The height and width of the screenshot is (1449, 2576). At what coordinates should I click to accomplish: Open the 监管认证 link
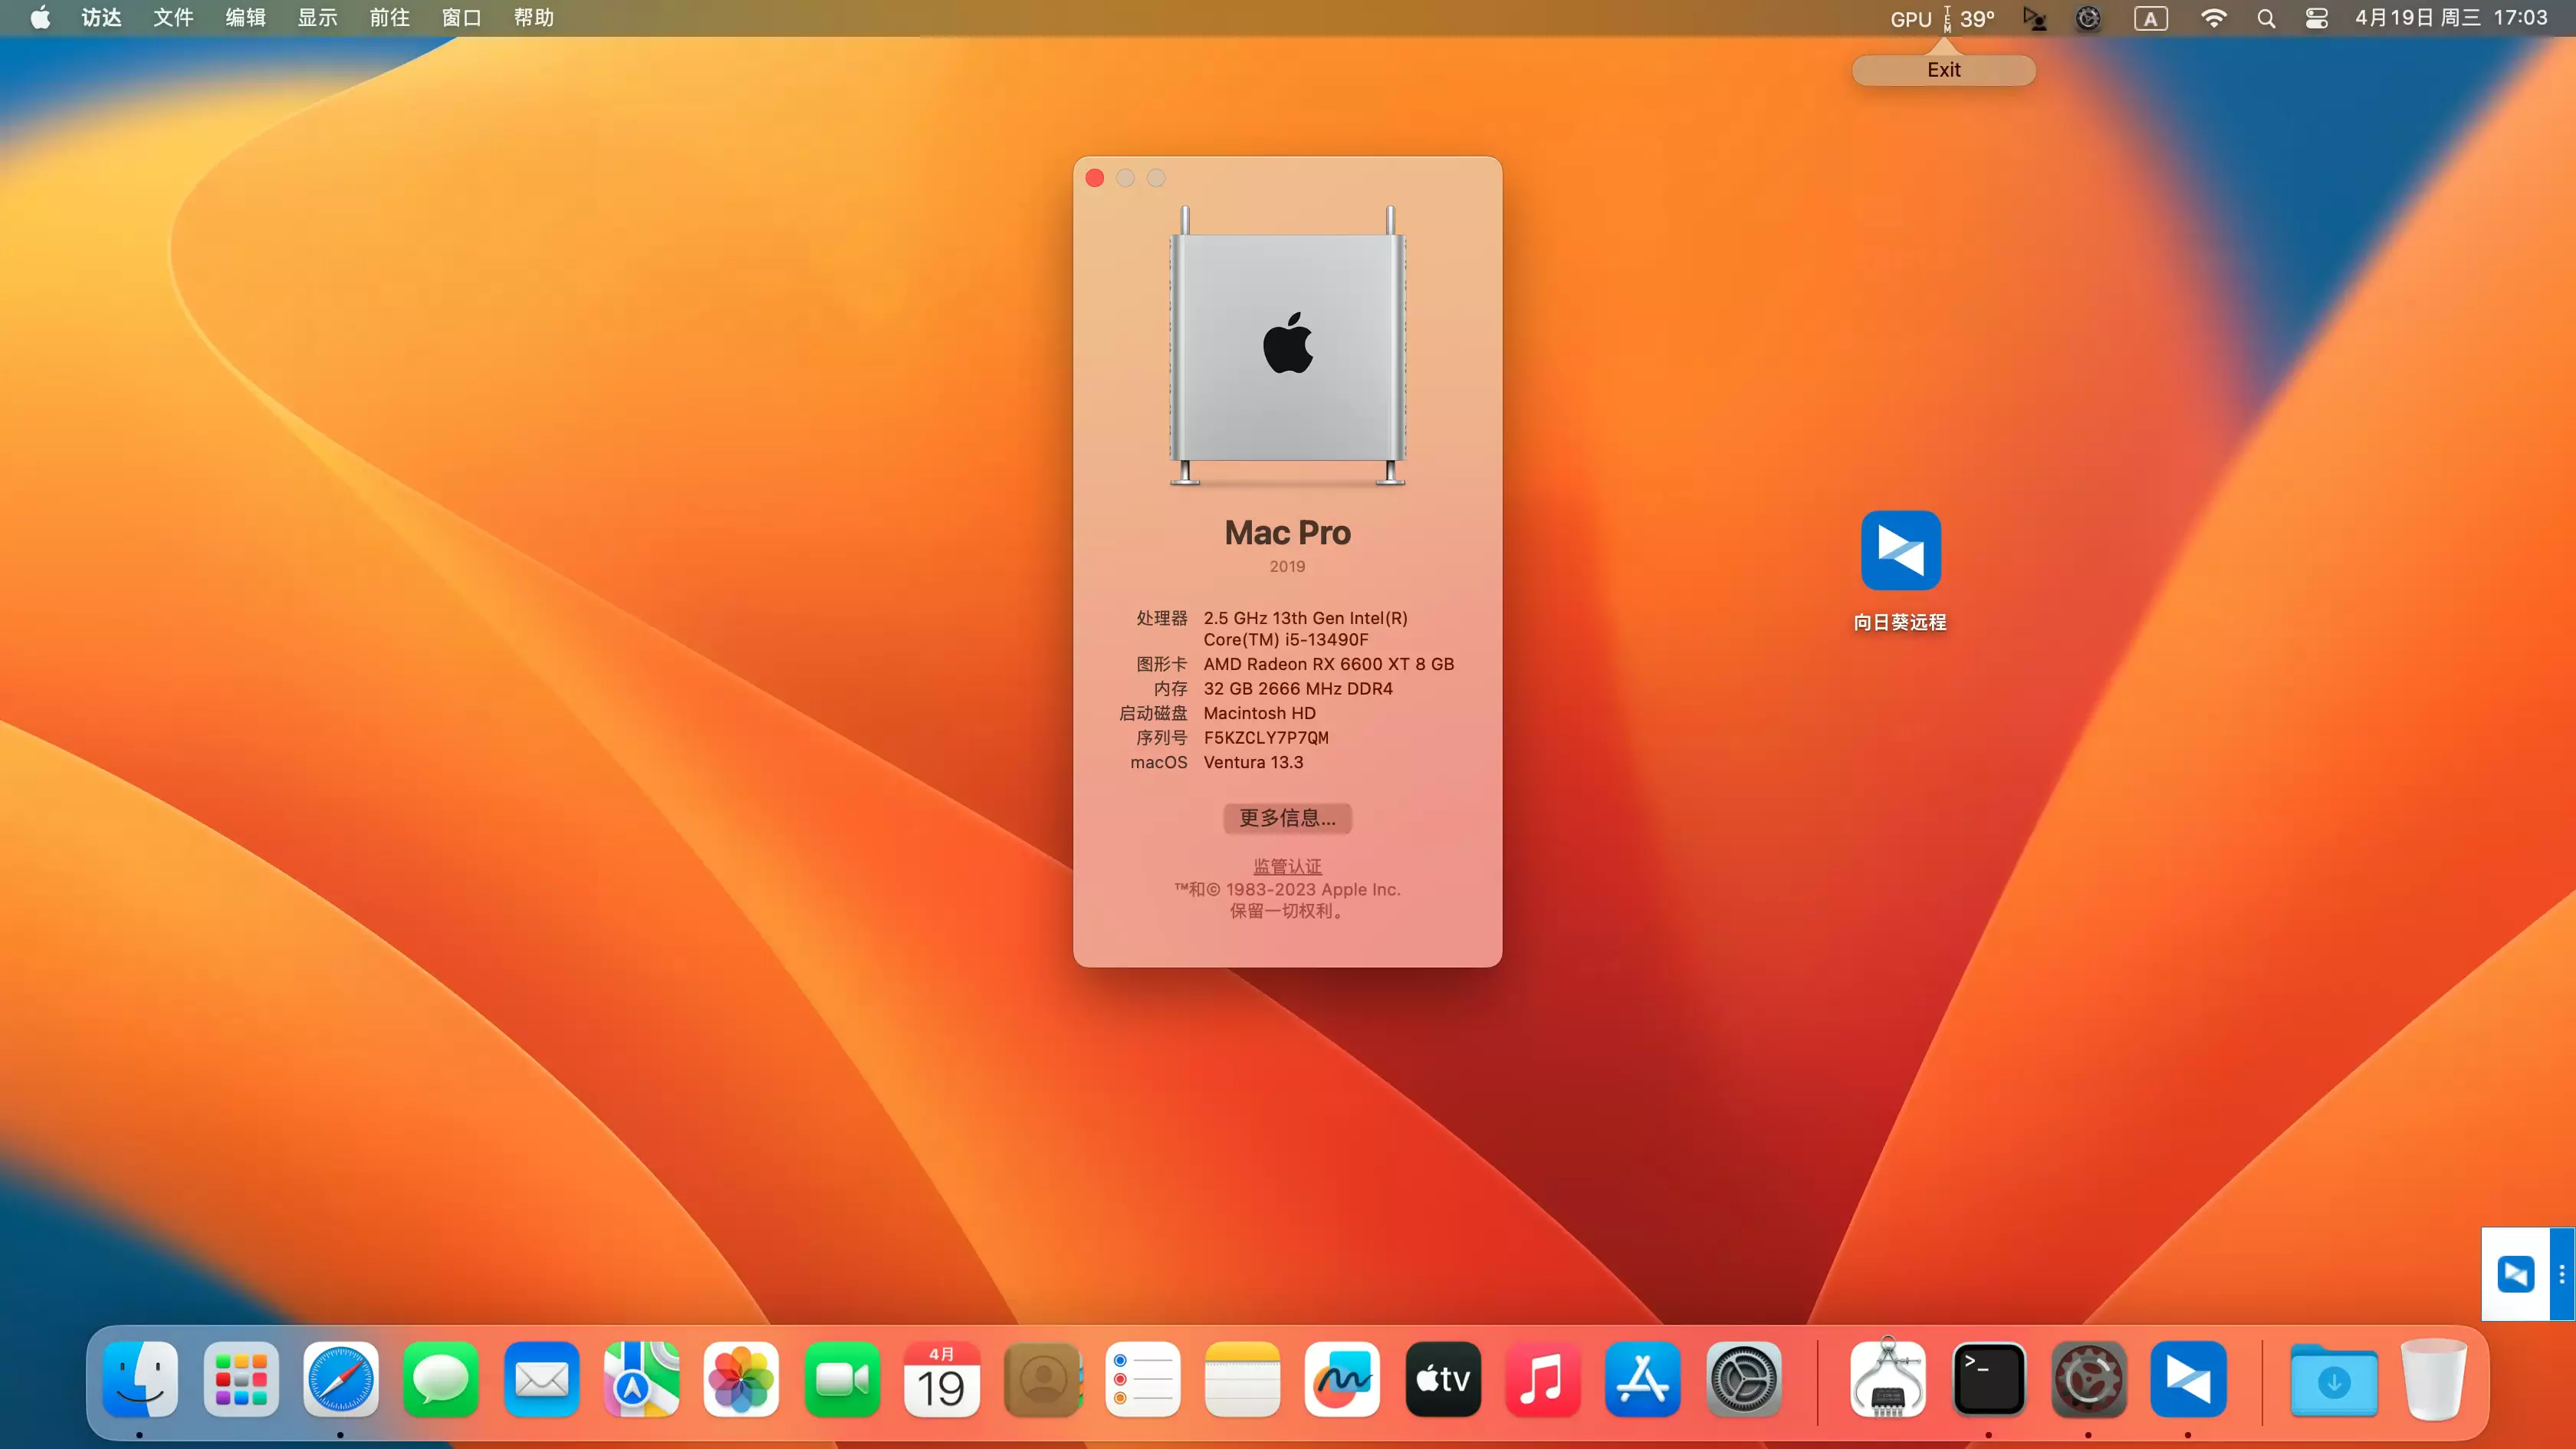pyautogui.click(x=1287, y=866)
